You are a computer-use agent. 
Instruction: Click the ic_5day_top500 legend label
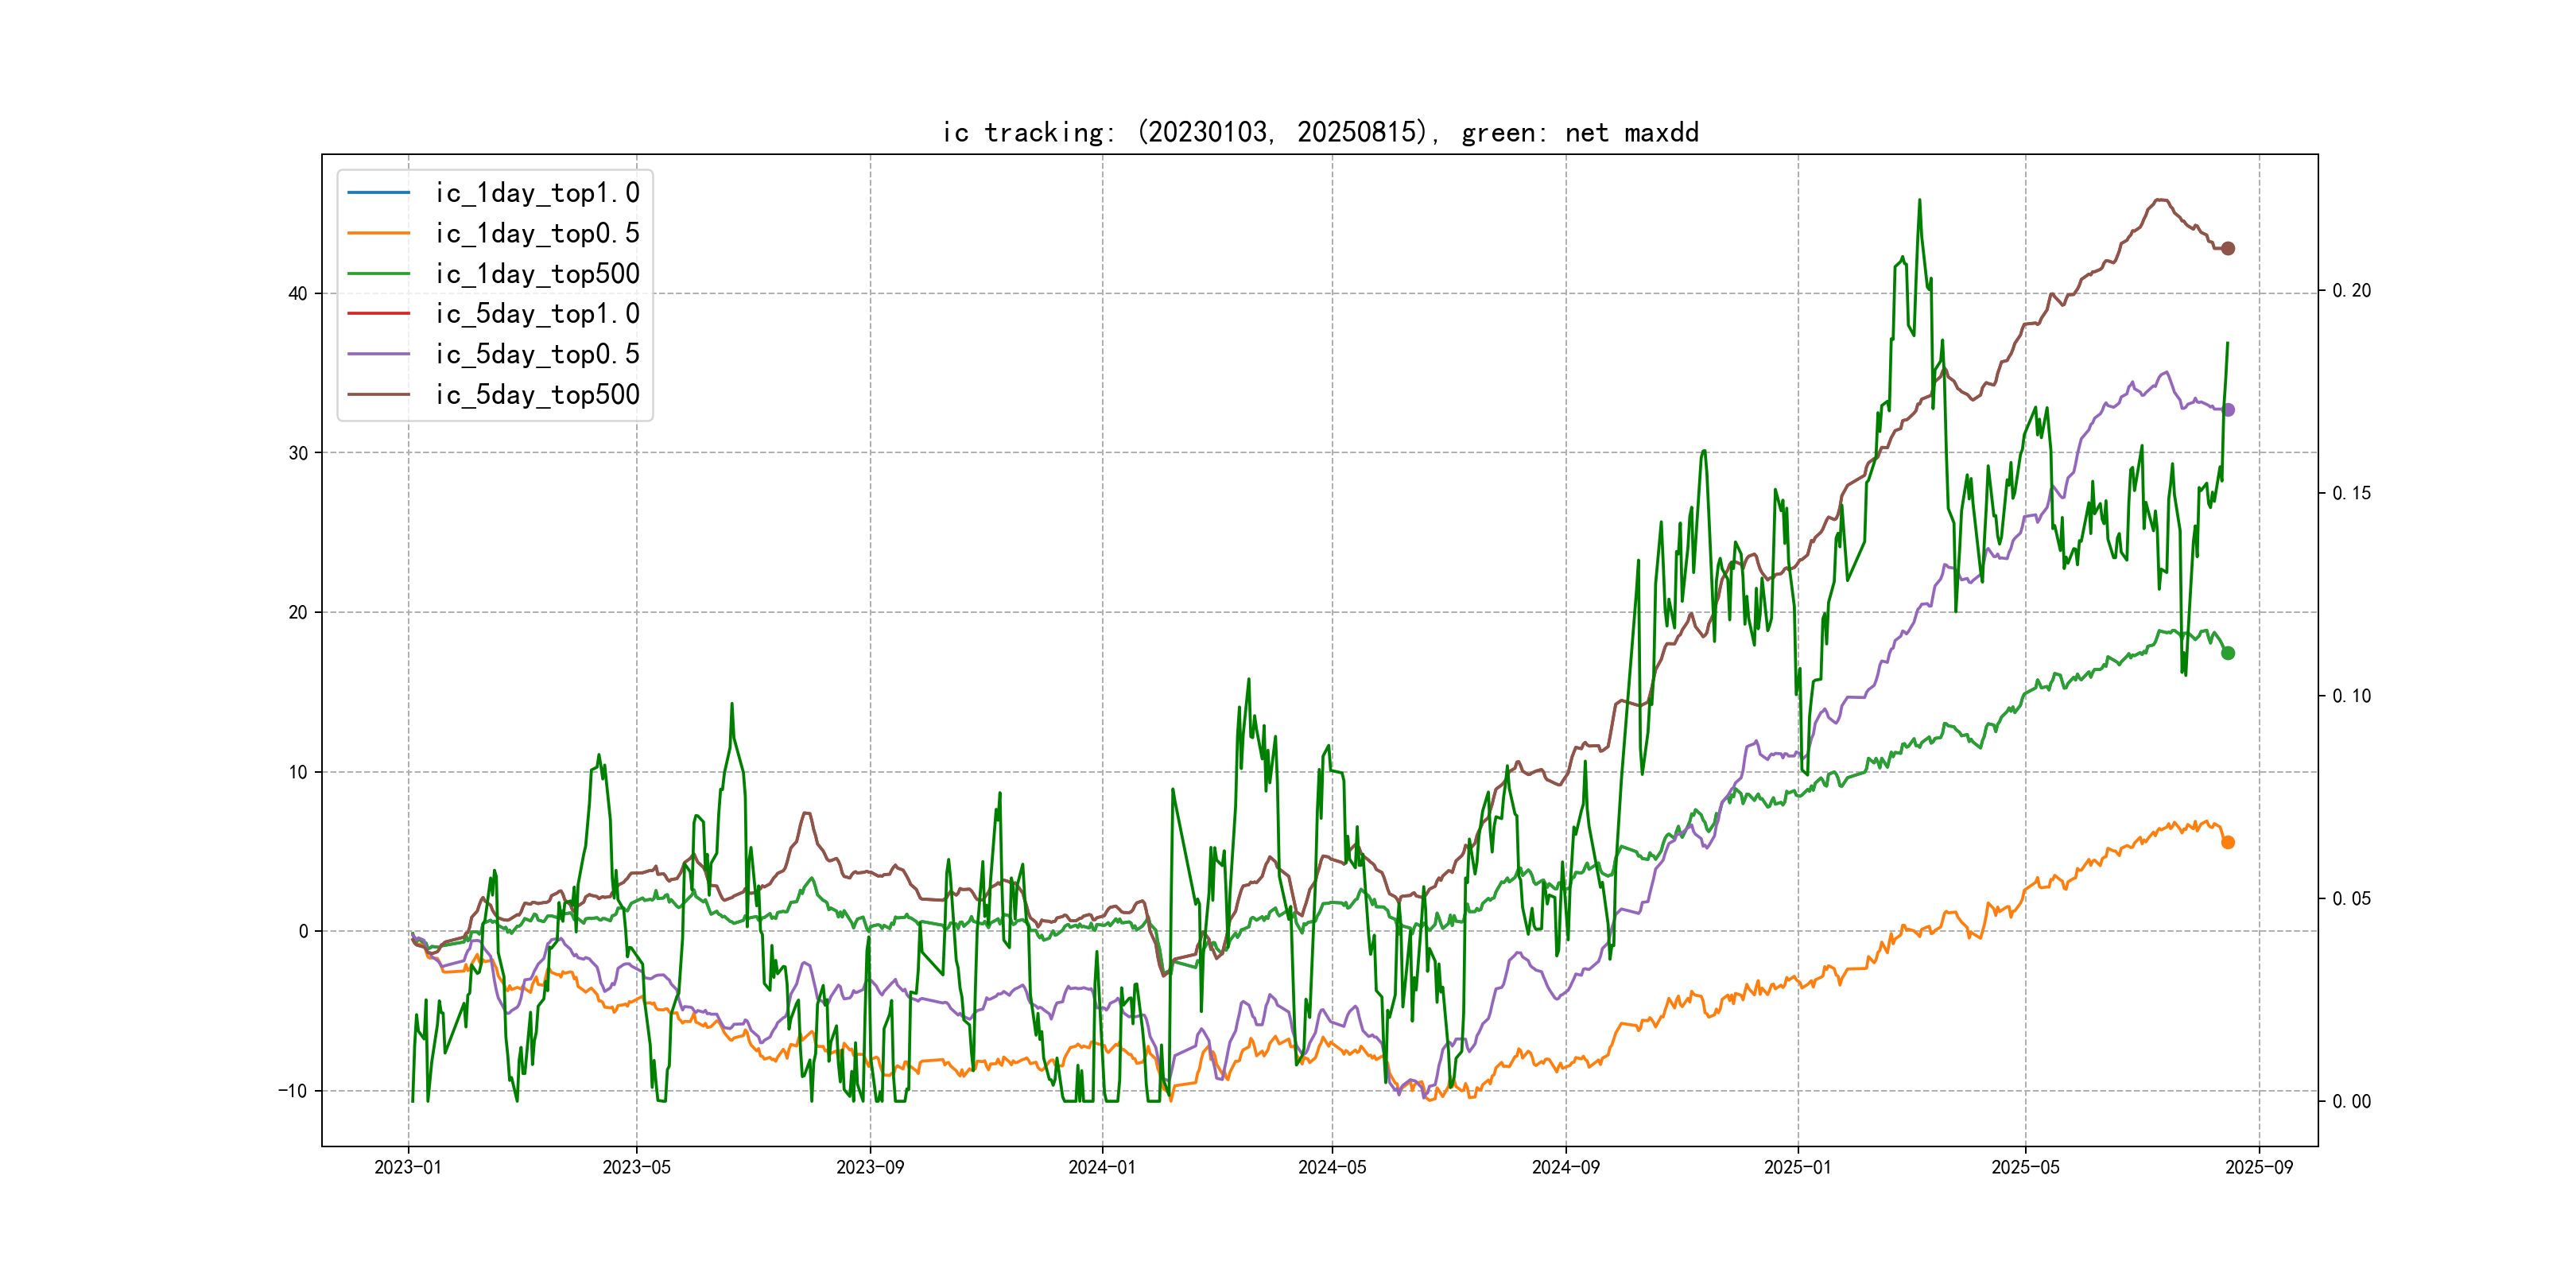(x=537, y=395)
